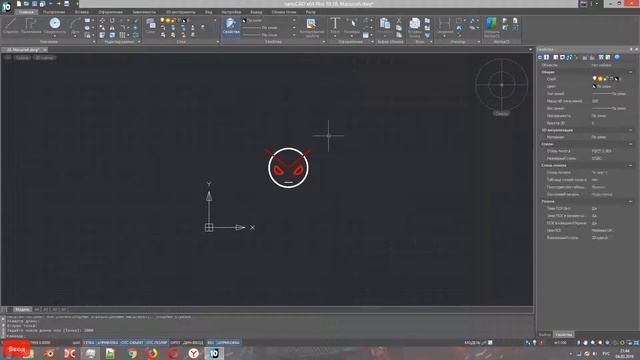The height and width of the screenshot is (360, 640).
Task: Switch to the Оформление ribbon tab
Action: (111, 12)
